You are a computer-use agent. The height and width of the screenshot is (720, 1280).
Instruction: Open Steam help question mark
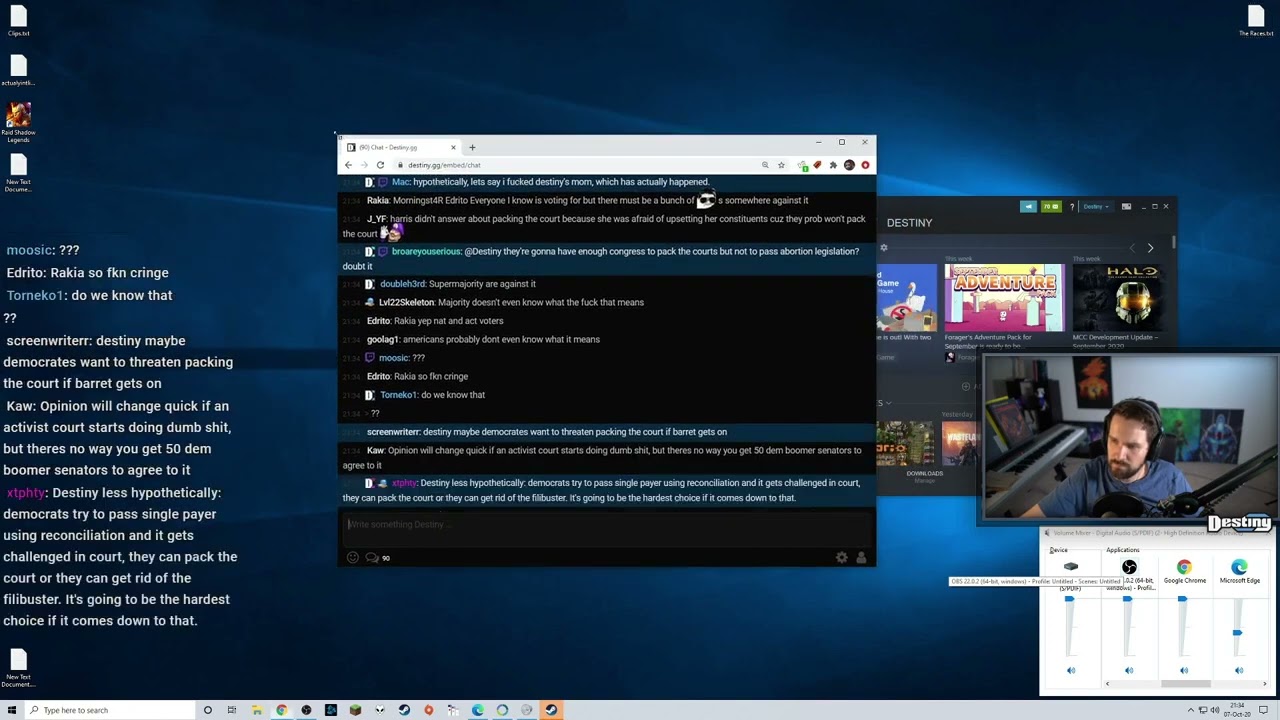1071,207
